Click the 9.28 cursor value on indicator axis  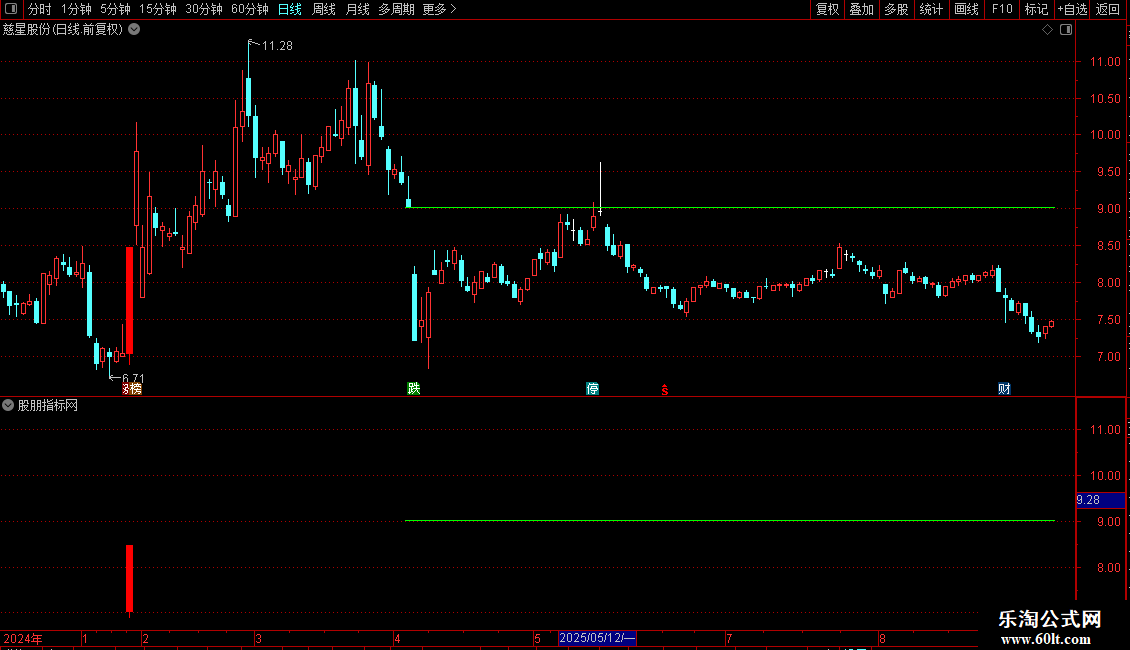[x=1100, y=499]
